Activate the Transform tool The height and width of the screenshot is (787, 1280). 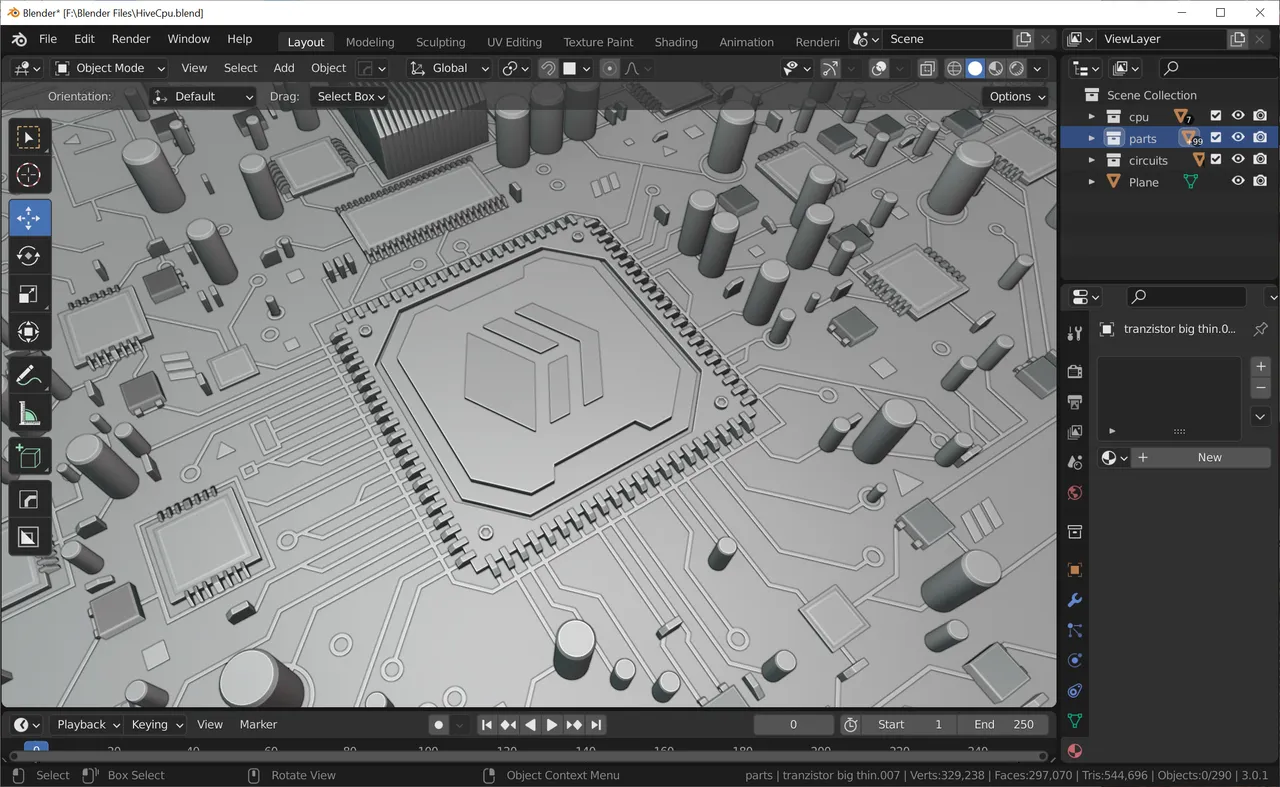coord(29,332)
